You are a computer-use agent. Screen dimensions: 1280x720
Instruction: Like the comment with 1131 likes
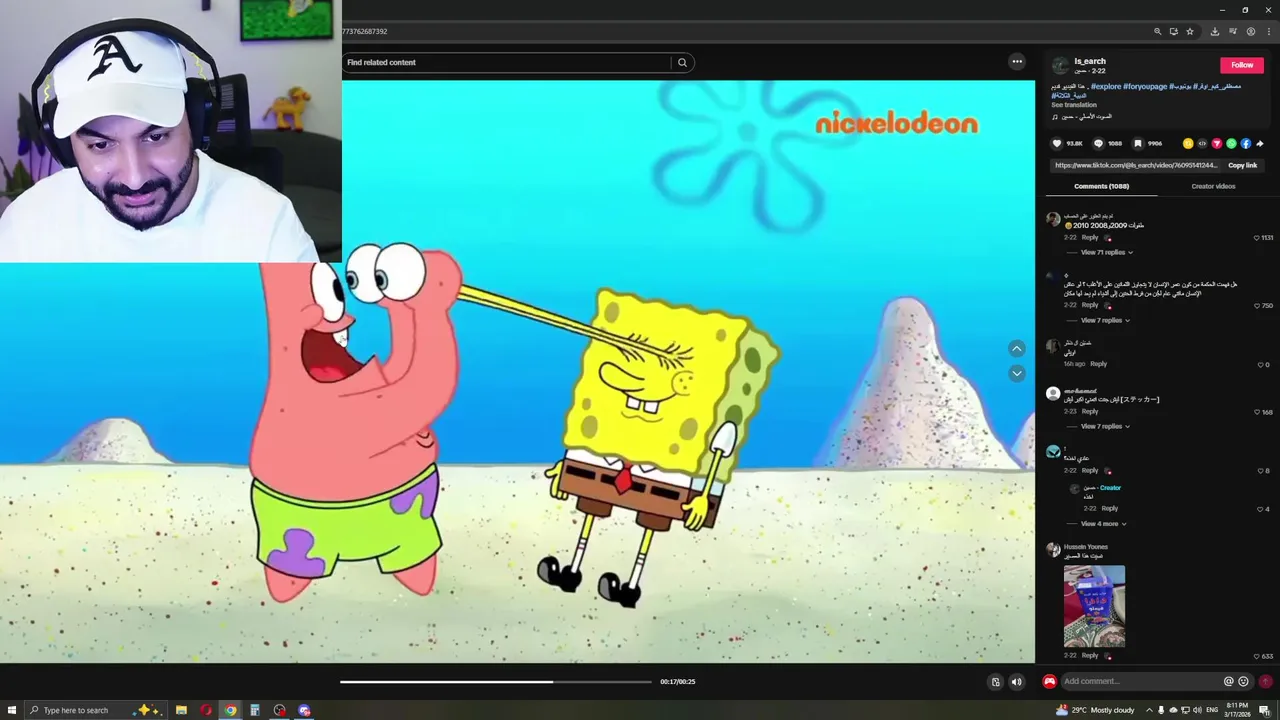click(x=1257, y=238)
